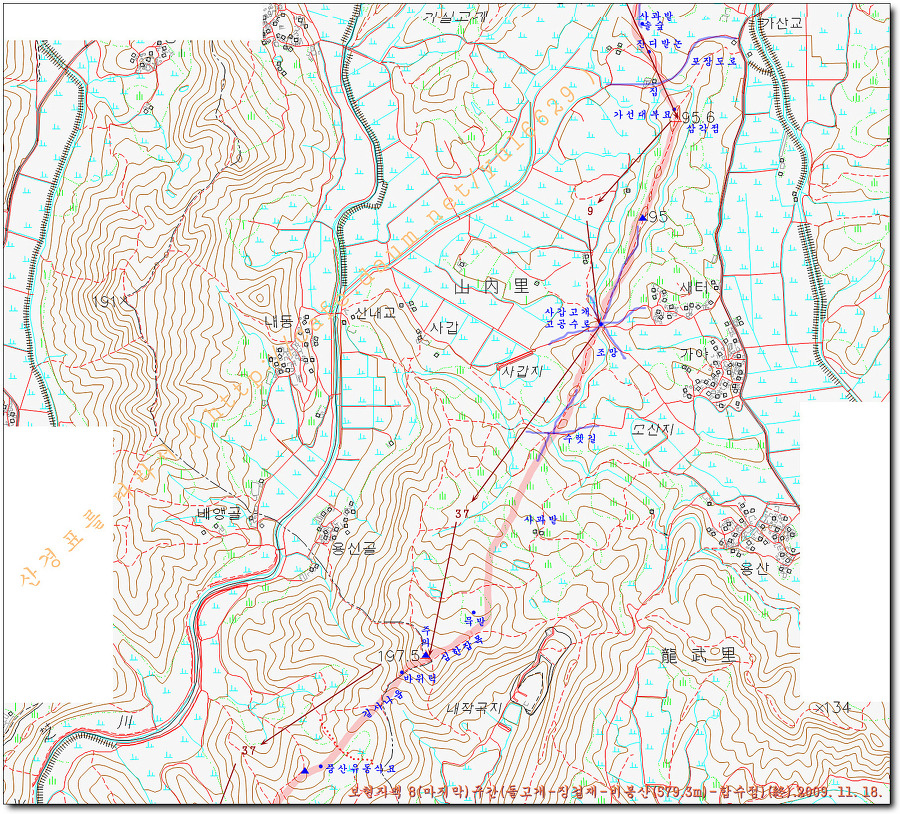The image size is (900, 814).
Task: Click the 사갑고개 annotation
Action: click(567, 313)
